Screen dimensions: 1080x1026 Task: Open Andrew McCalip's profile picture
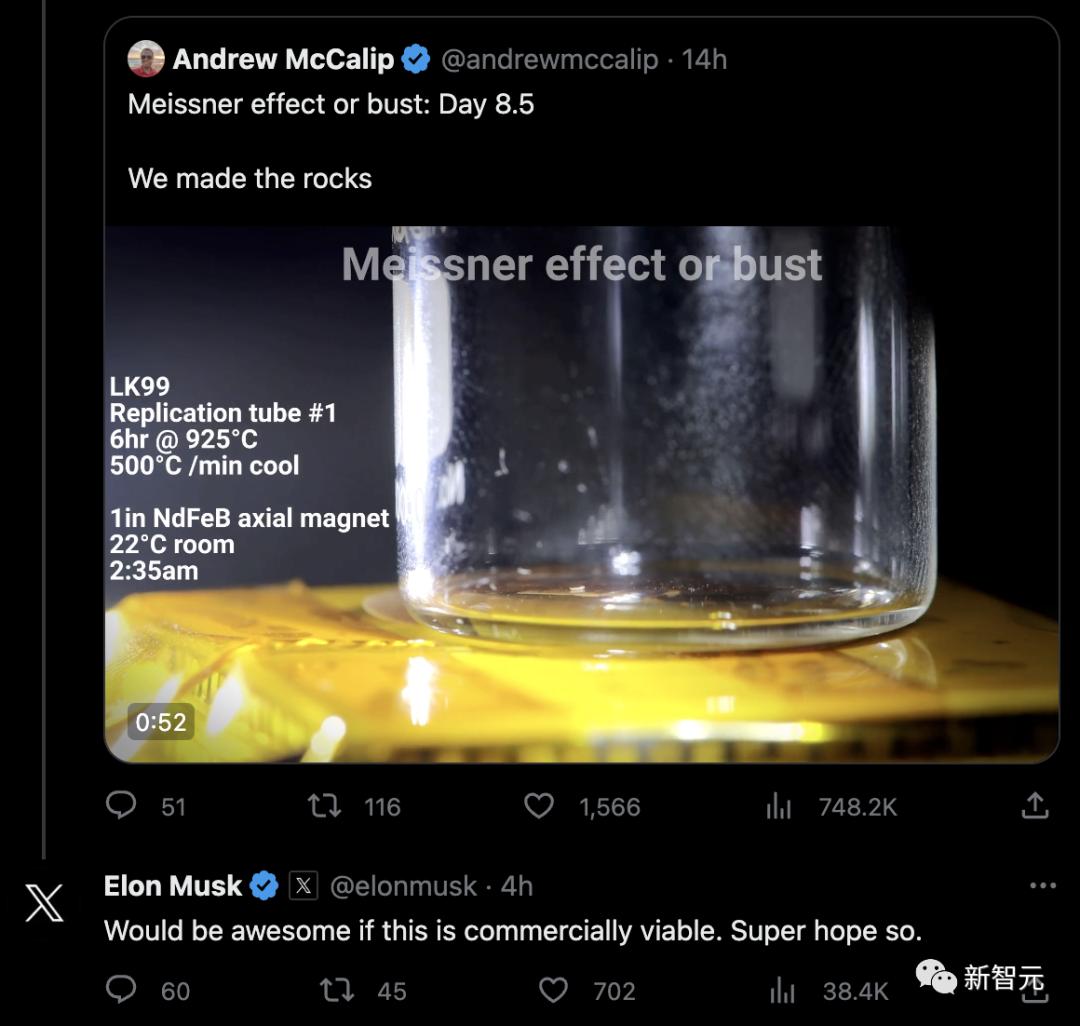coord(146,59)
